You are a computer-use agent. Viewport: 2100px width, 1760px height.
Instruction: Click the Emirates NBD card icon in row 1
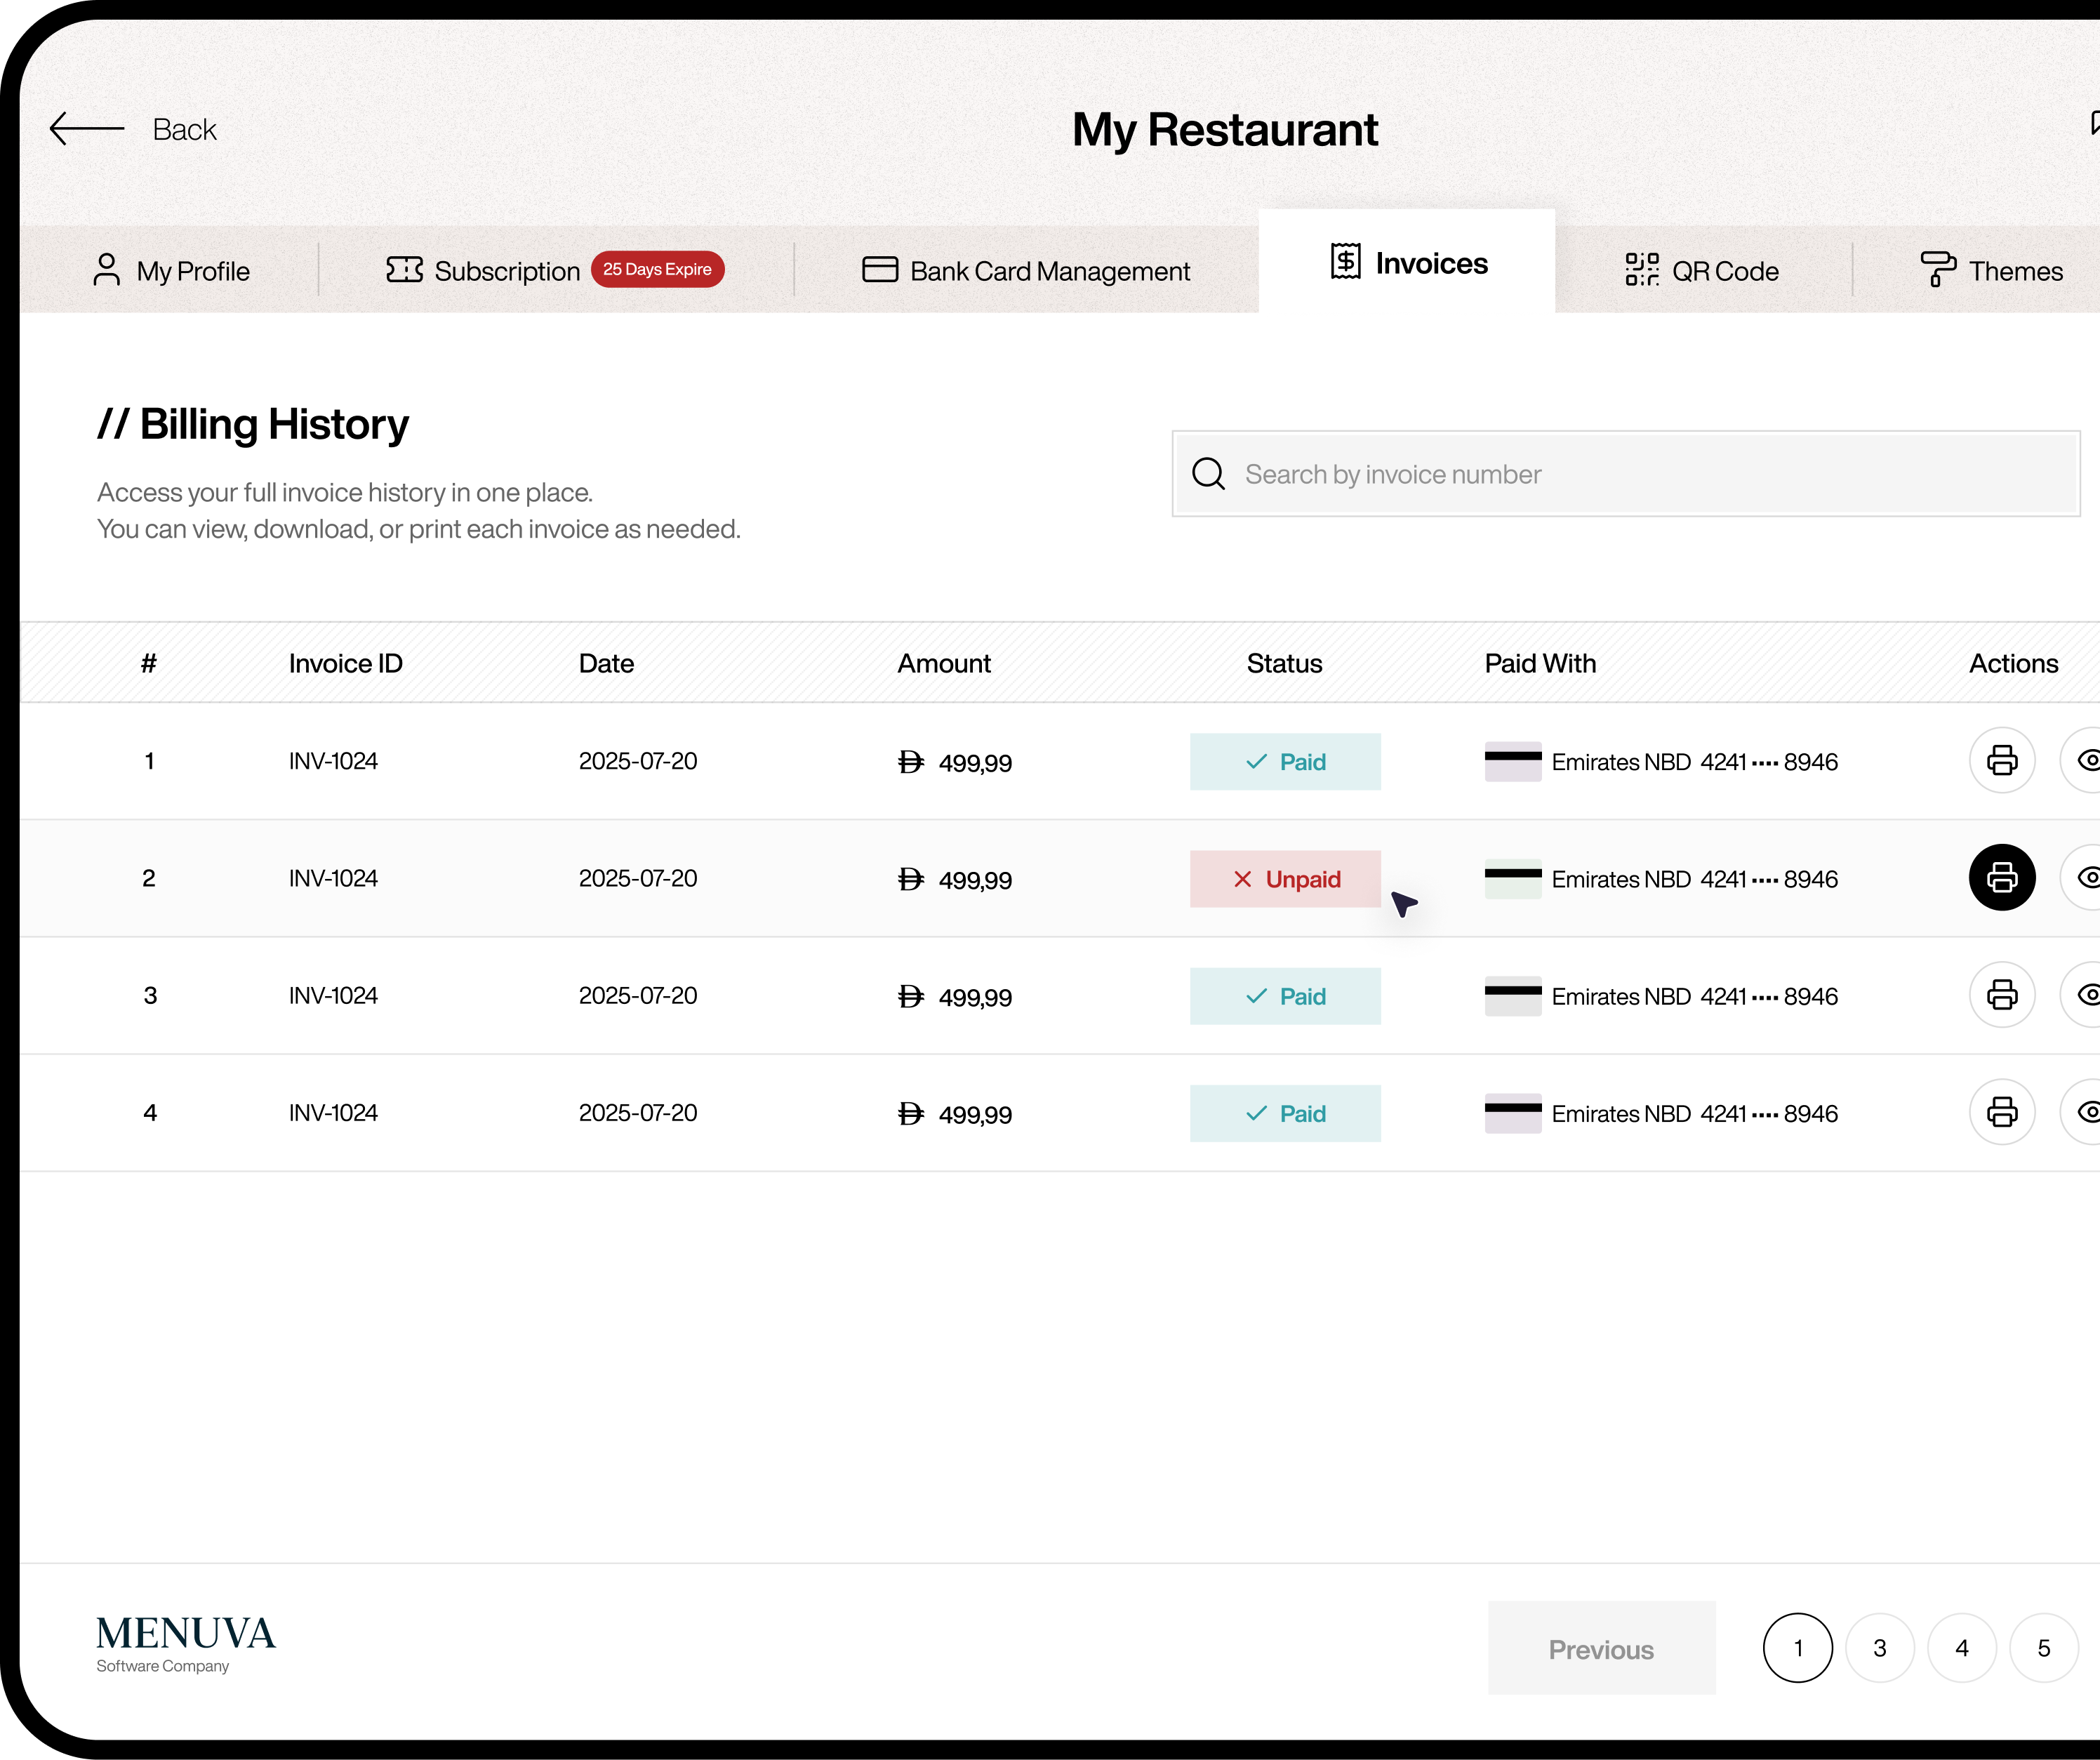coord(1512,762)
